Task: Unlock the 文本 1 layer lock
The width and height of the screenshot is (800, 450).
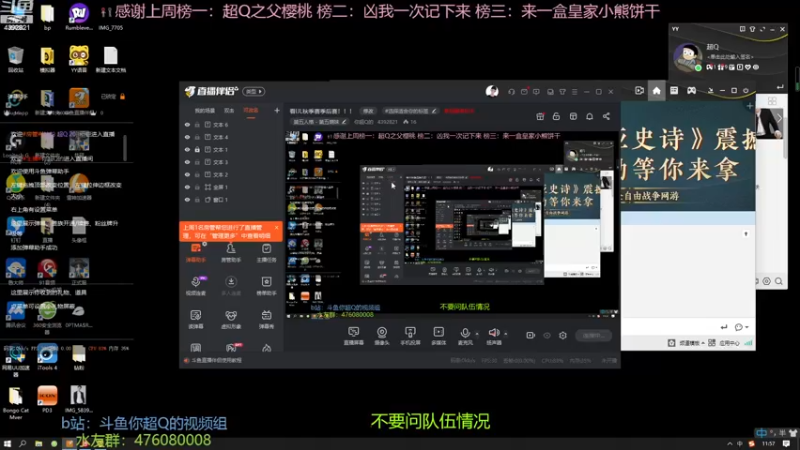Action: (197, 149)
